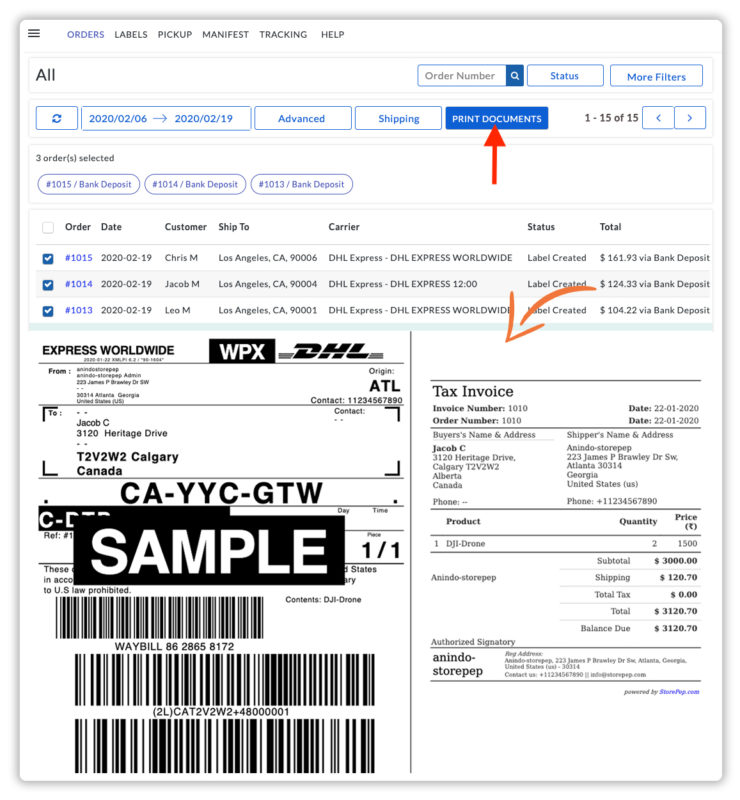This screenshot has height=800, width=740.
Task: Click the search magnifier icon
Action: tap(514, 76)
